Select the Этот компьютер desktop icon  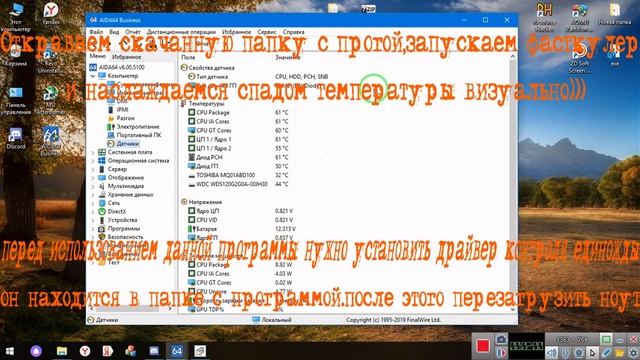pos(16,17)
